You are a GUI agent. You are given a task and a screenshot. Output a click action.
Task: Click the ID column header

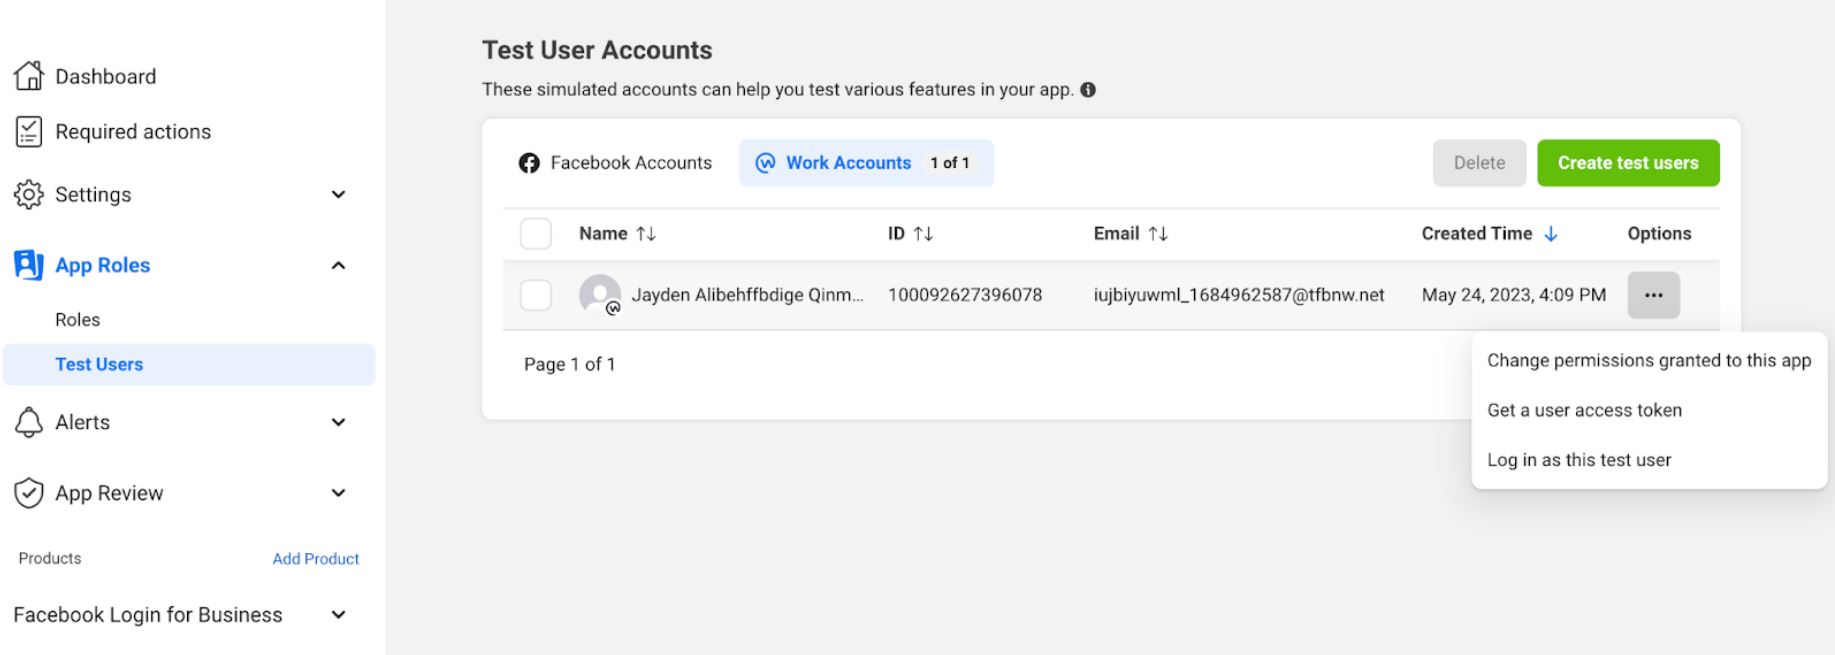click(x=896, y=234)
